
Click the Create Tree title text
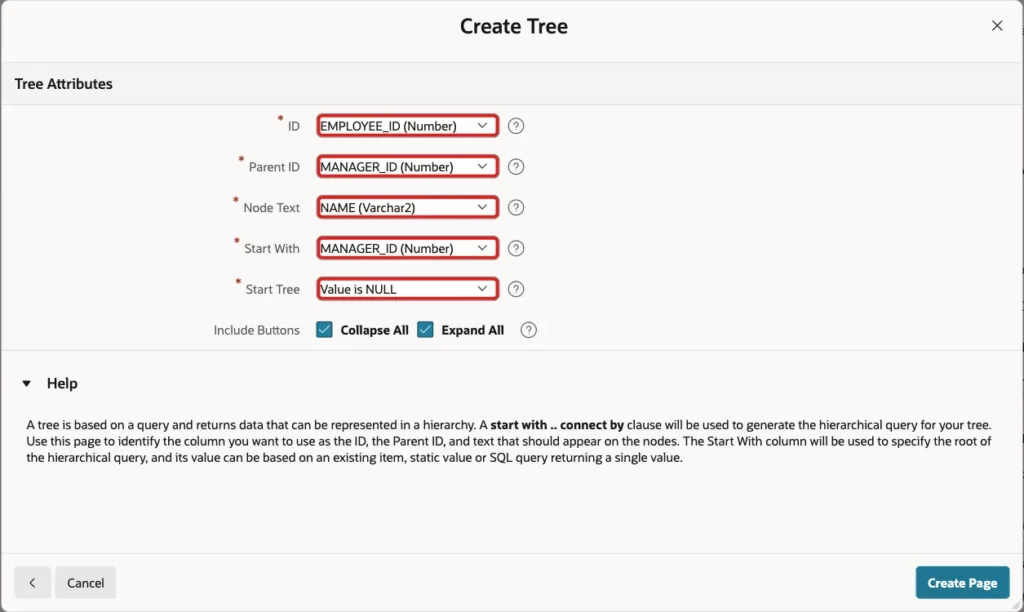[x=514, y=26]
